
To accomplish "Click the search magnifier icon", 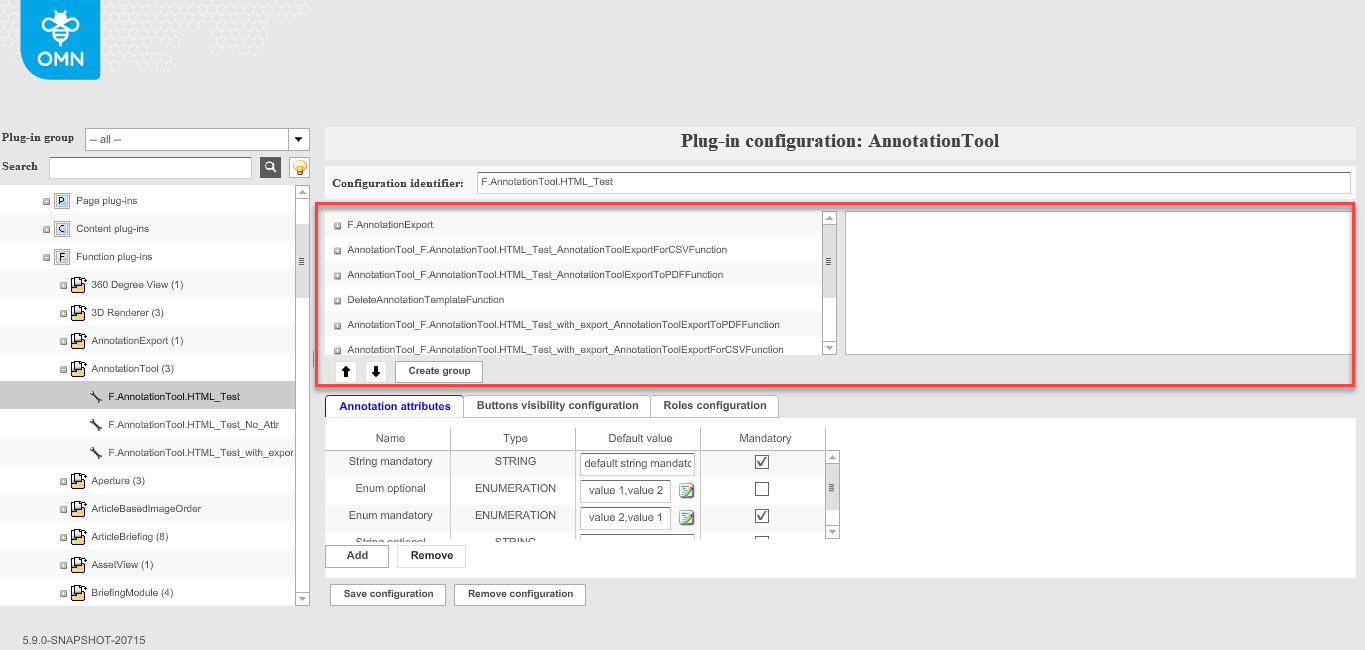I will point(269,167).
